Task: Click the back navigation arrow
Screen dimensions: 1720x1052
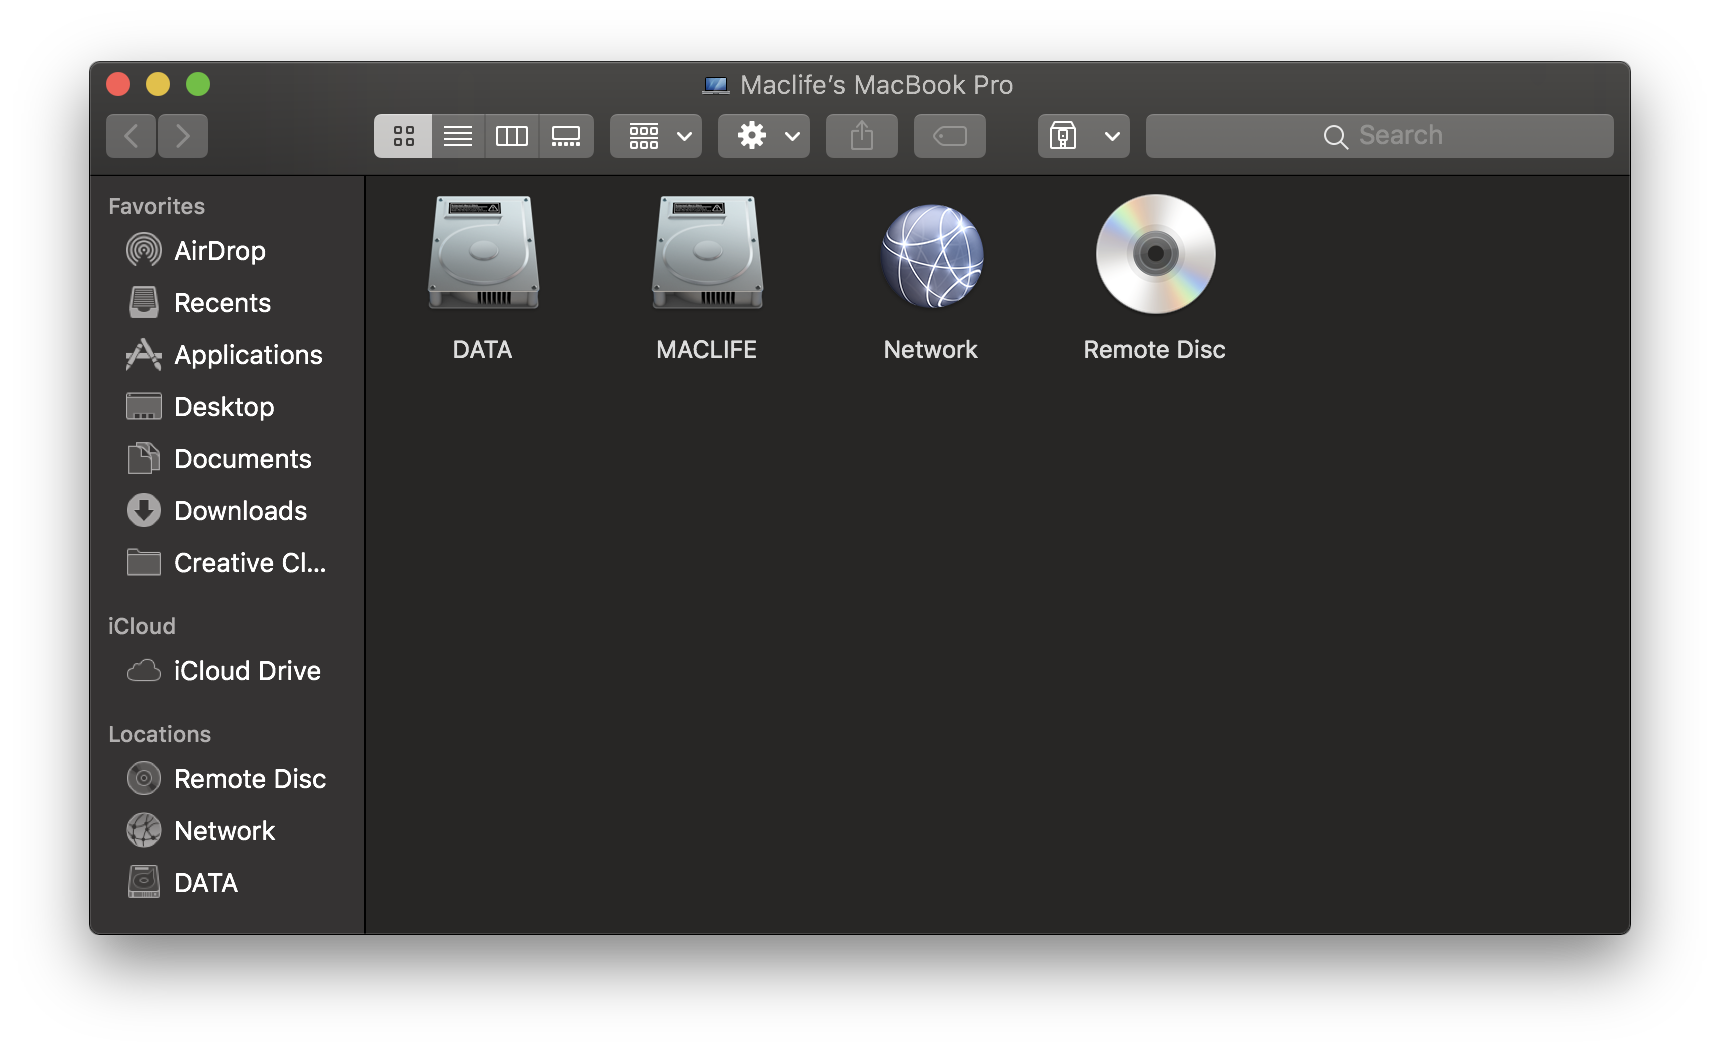Action: tap(131, 135)
